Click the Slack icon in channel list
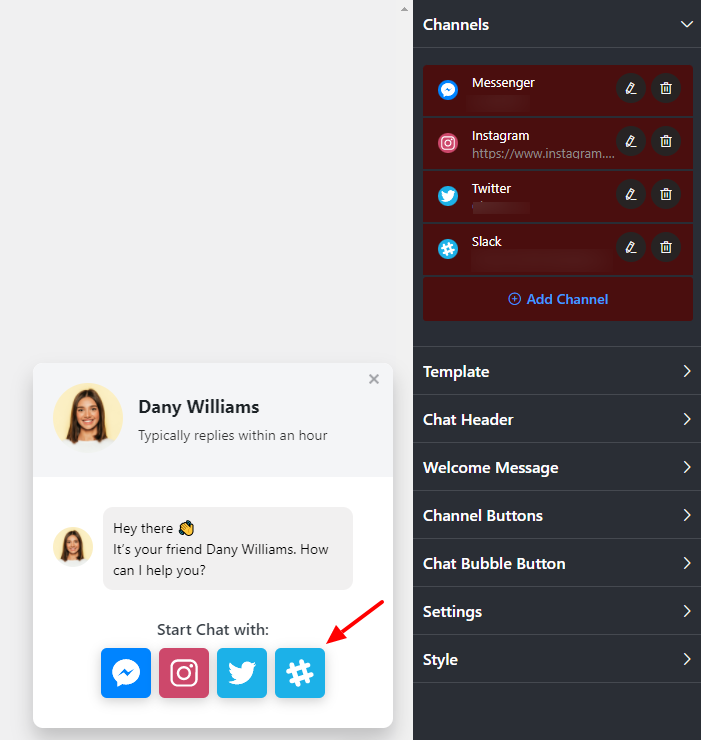This screenshot has width=701, height=740. [448, 248]
